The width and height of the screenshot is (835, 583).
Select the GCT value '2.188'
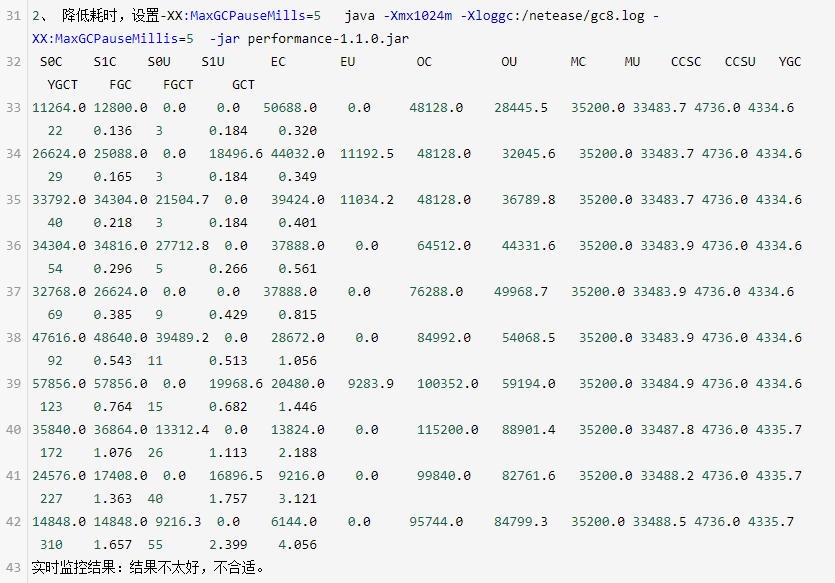pyautogui.click(x=297, y=453)
